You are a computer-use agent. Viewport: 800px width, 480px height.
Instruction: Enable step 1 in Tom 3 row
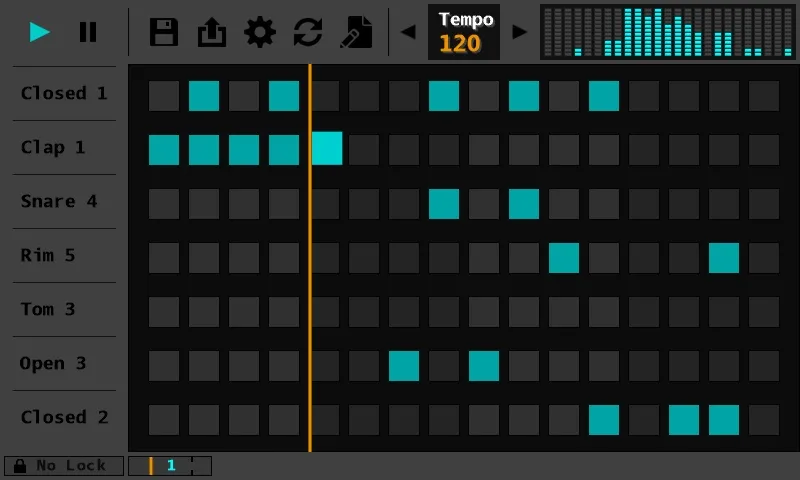[164, 312]
